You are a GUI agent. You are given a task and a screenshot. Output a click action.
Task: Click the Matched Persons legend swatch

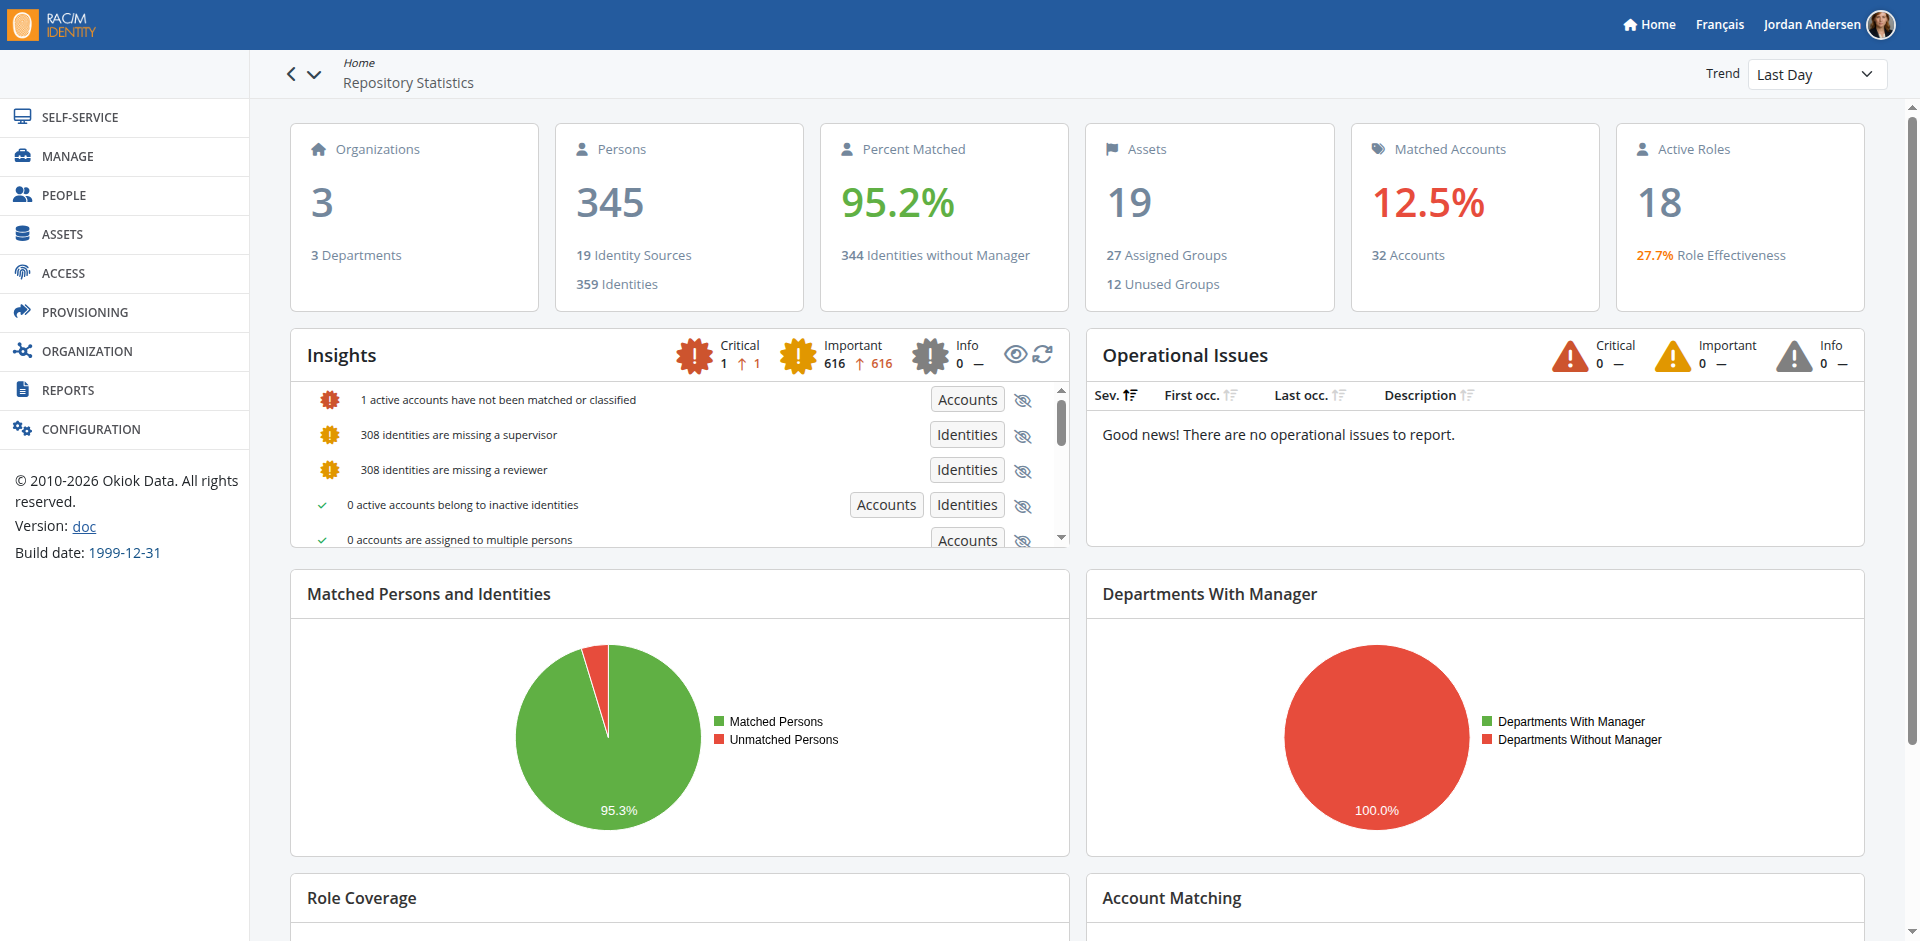(x=718, y=721)
